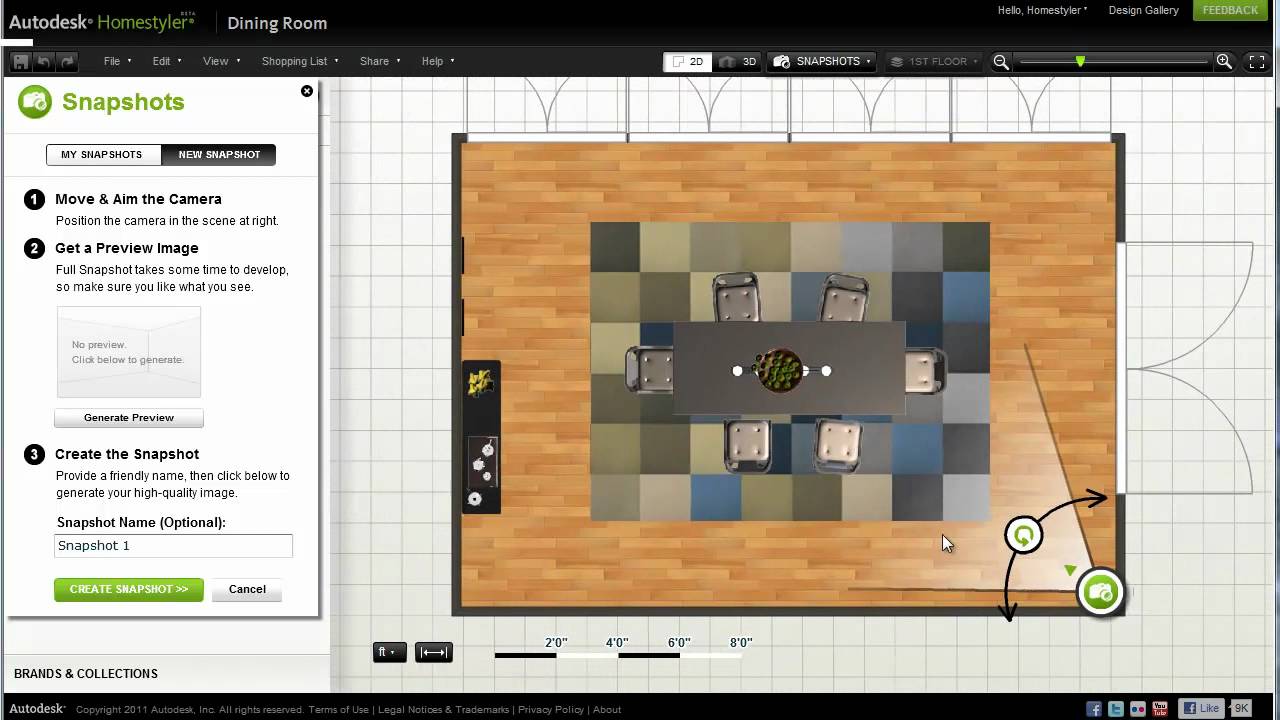Click the empty preview image placeholder
Viewport: 1280px width, 720px height.
tap(129, 352)
